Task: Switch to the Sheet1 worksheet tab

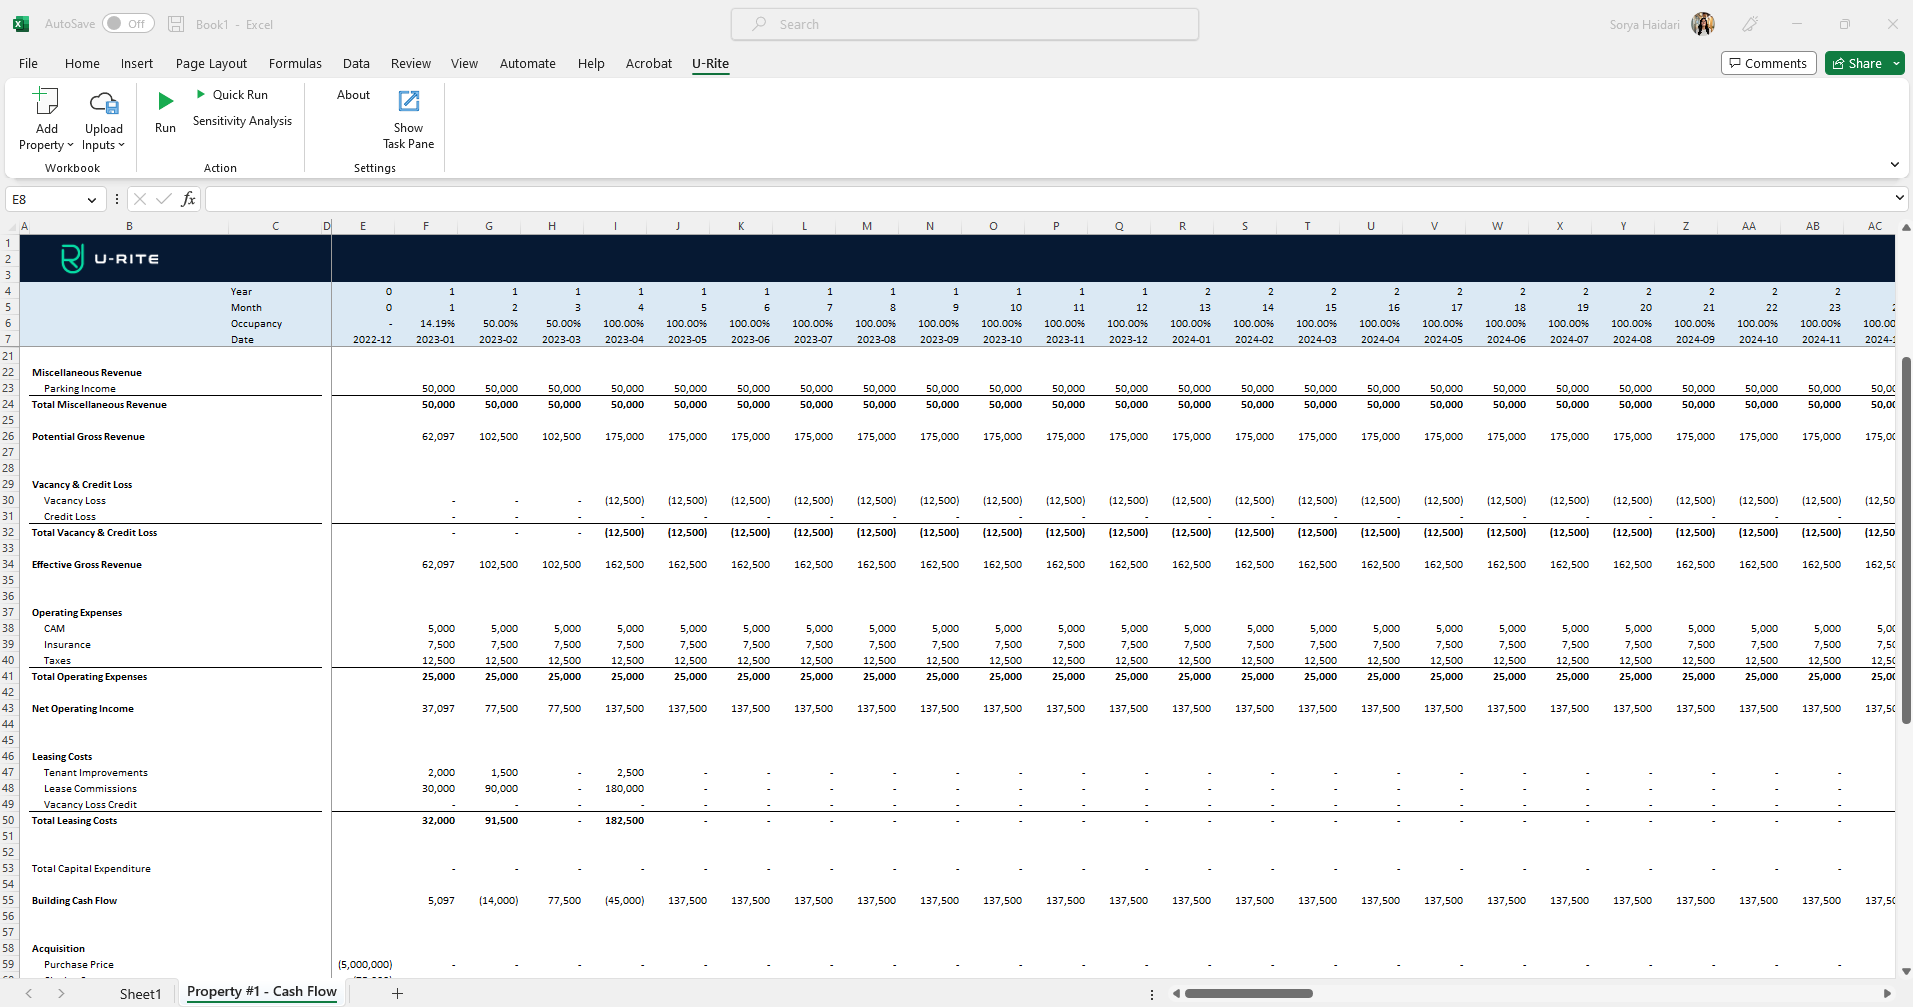Action: pos(140,994)
